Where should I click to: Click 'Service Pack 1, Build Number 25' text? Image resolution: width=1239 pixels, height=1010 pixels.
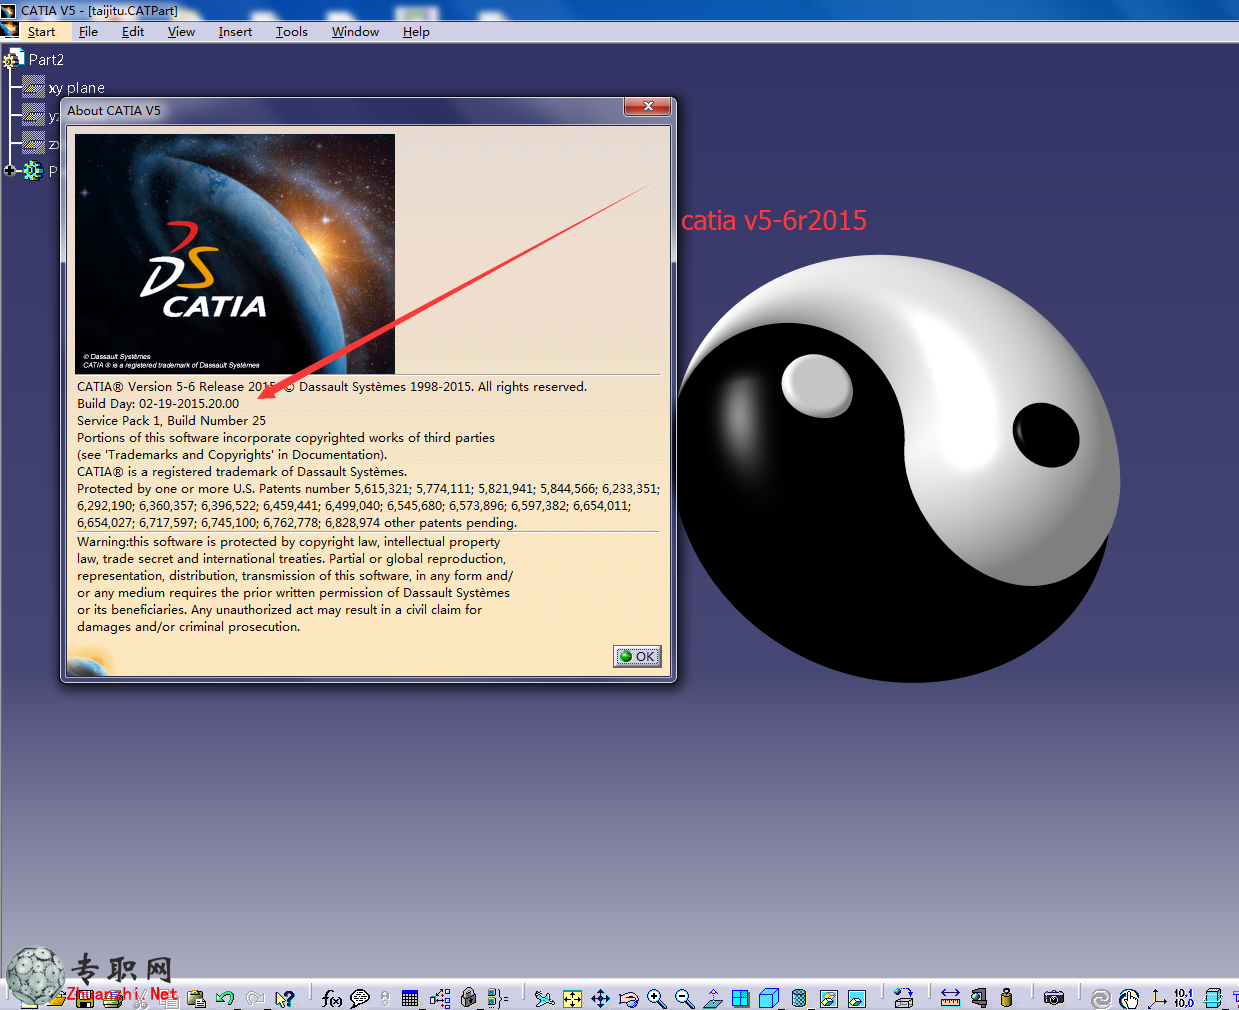tap(171, 421)
